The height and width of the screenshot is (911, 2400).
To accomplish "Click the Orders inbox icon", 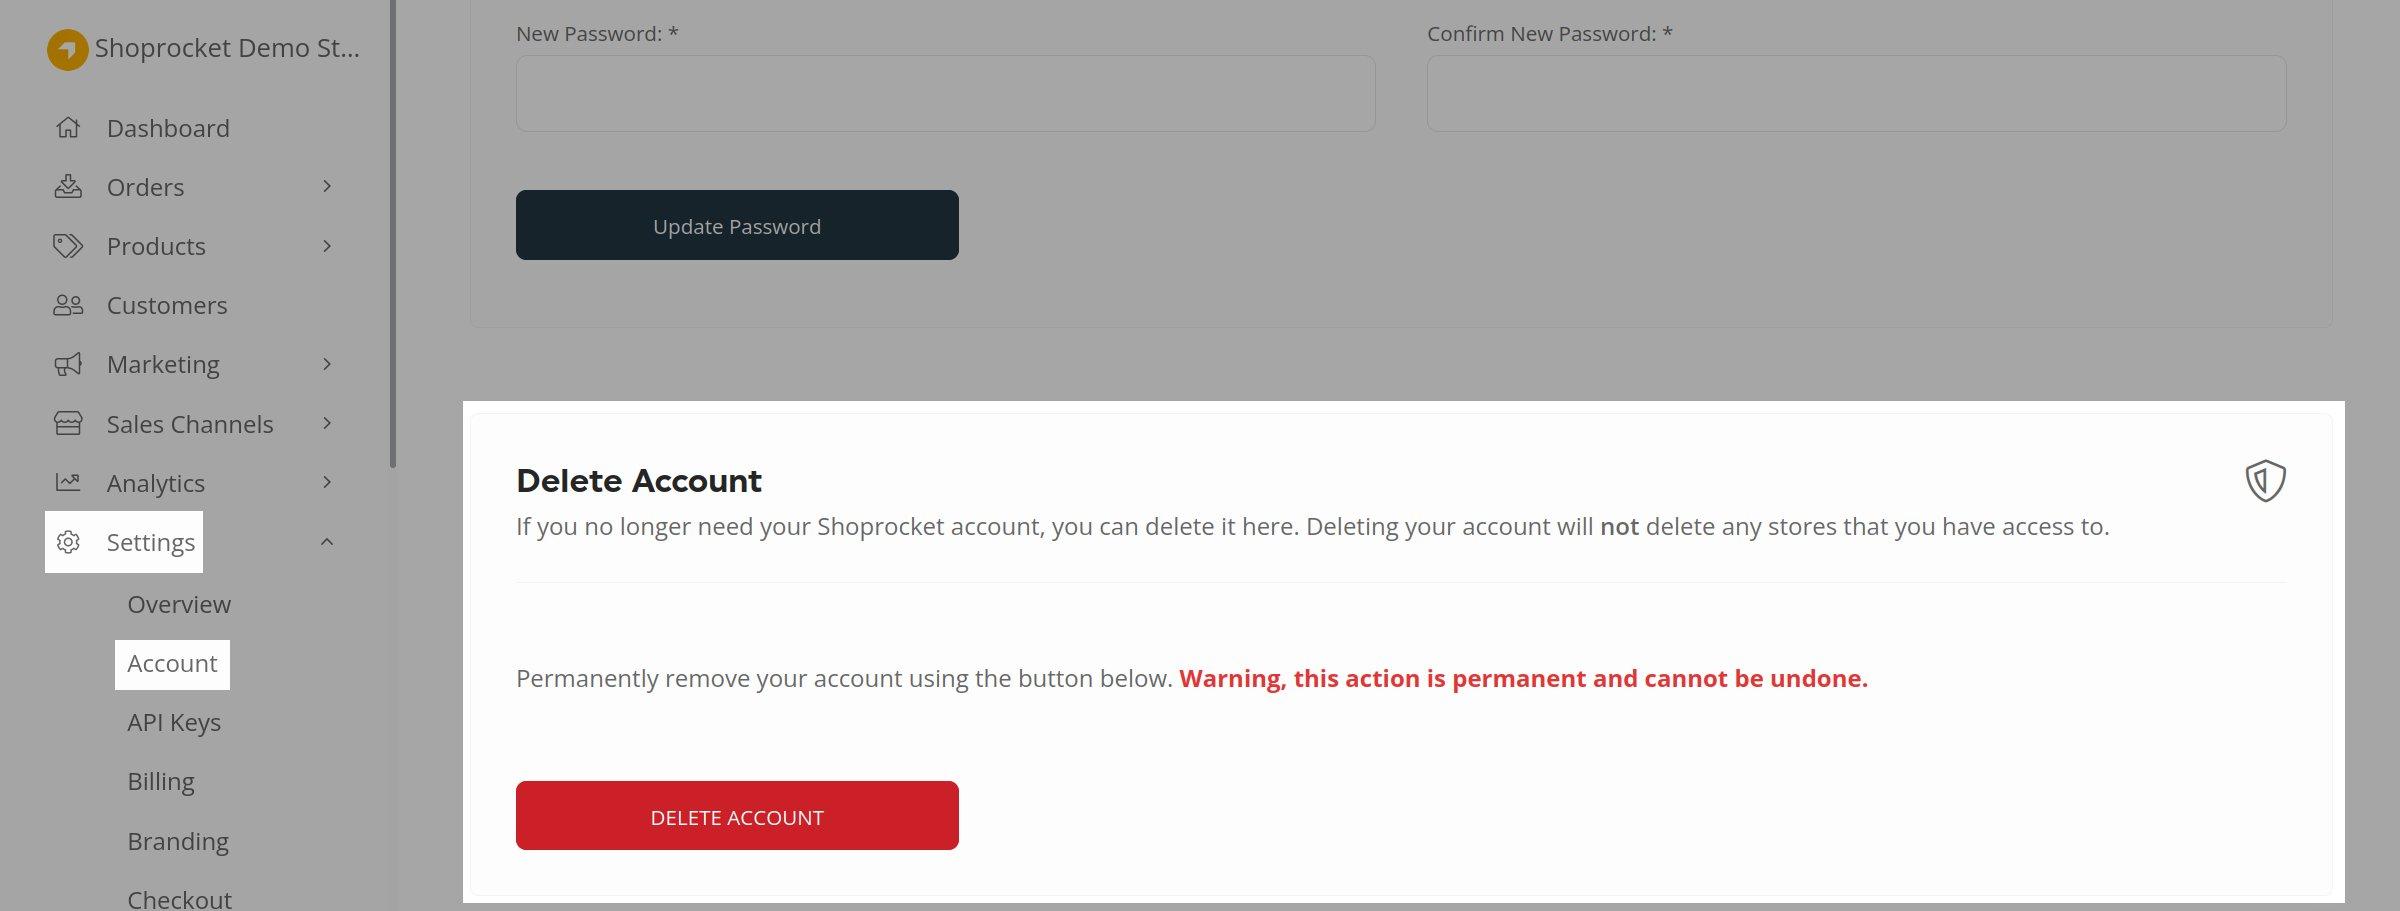I will click(67, 187).
